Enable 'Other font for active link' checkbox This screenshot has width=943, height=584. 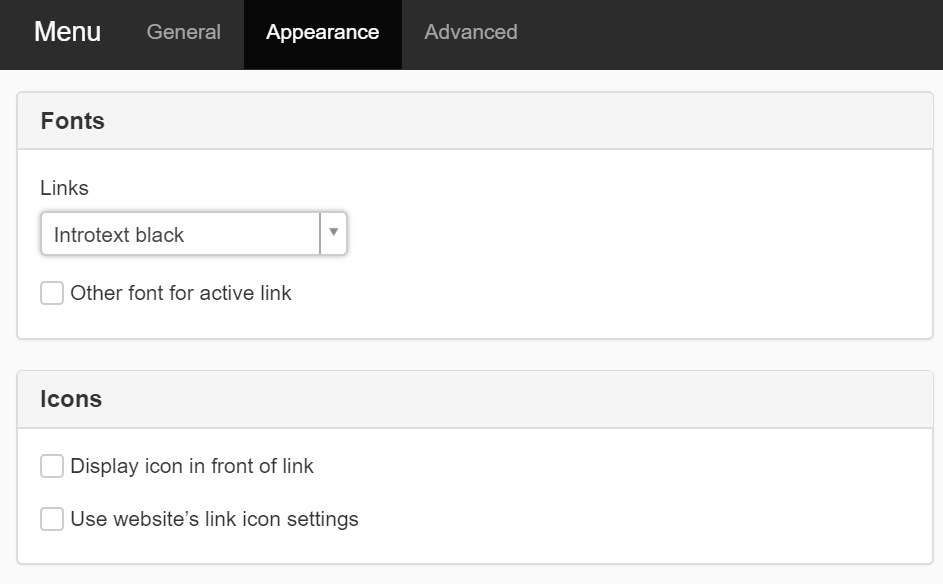[x=52, y=293]
